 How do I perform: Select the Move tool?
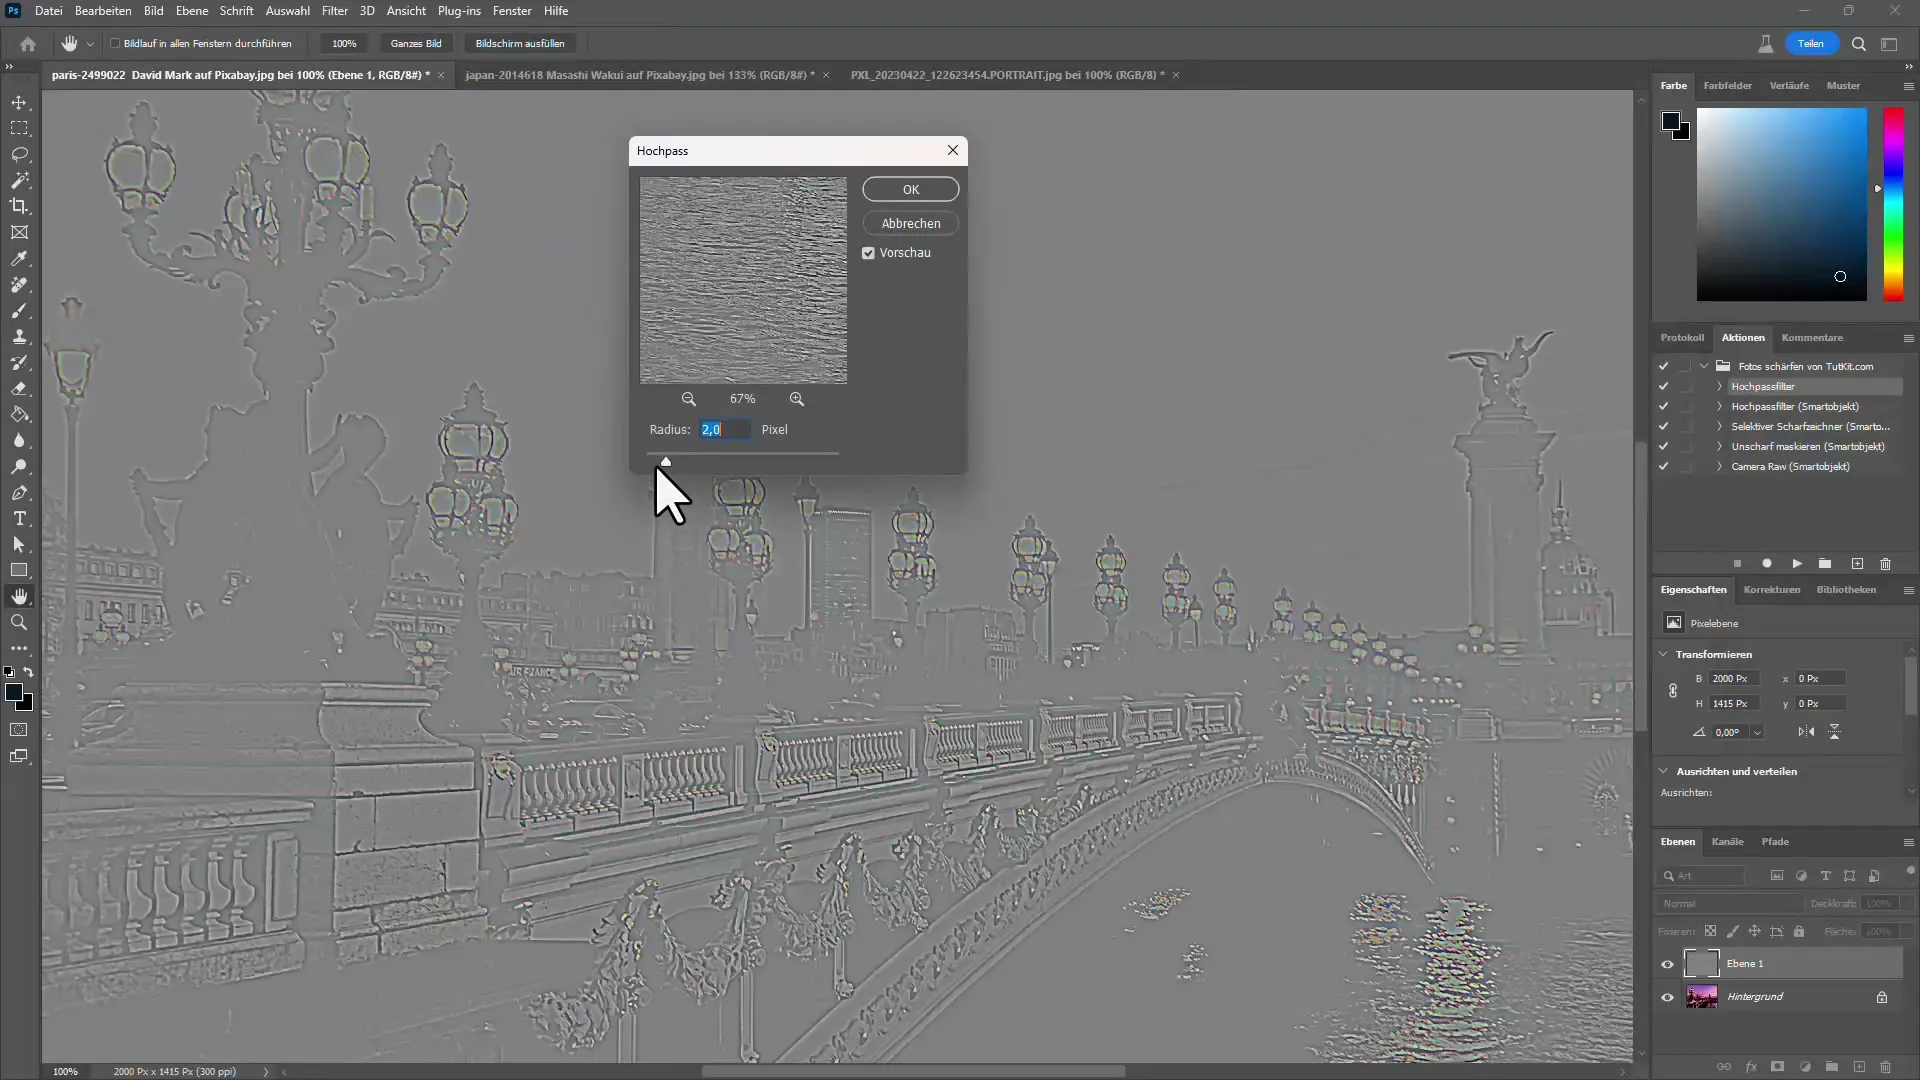pos(19,102)
